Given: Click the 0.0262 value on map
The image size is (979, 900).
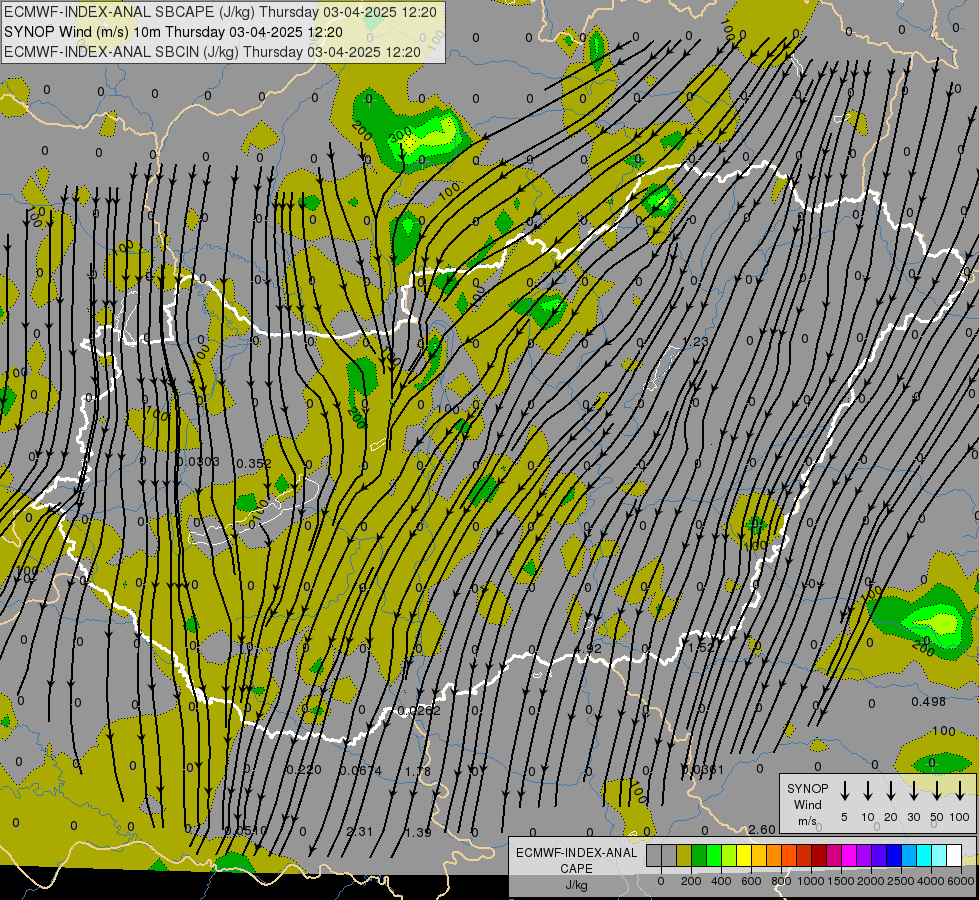Looking at the screenshot, I should [419, 711].
